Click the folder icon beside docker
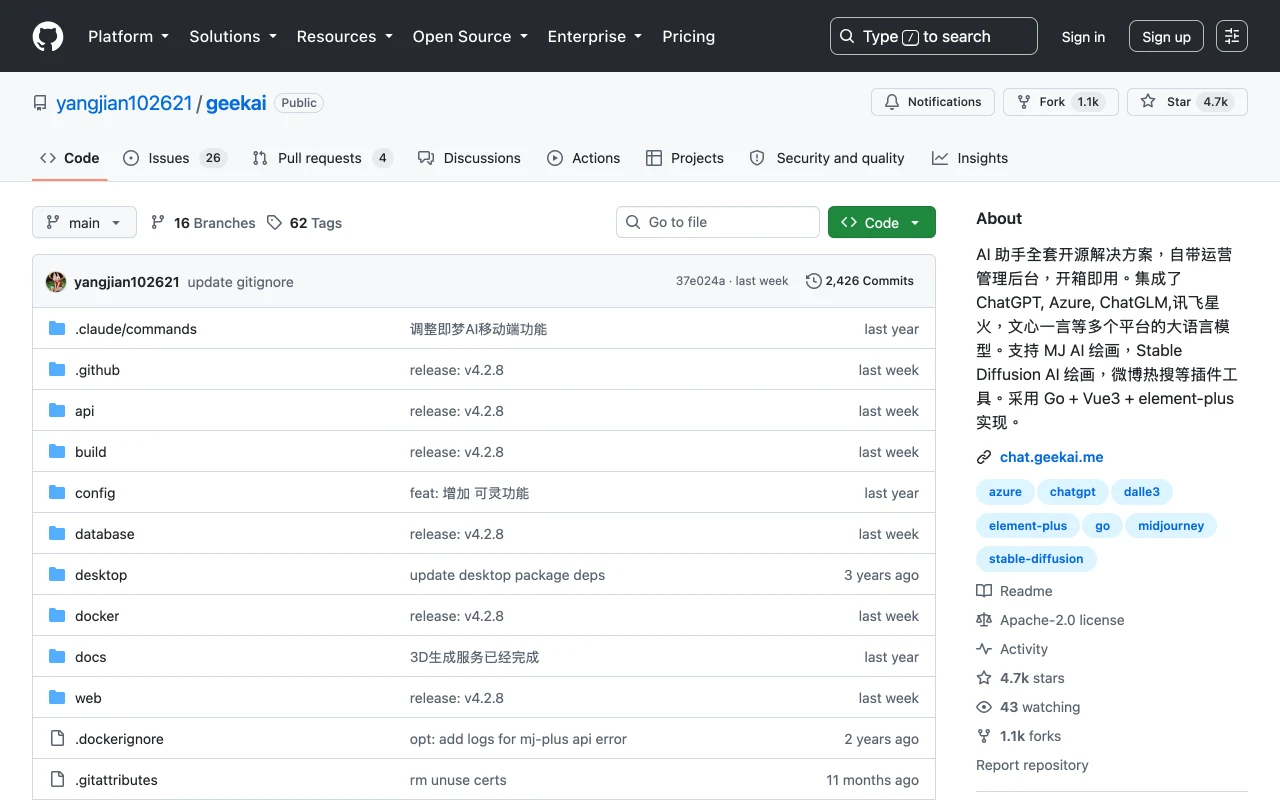This screenshot has height=800, width=1280. (x=57, y=616)
